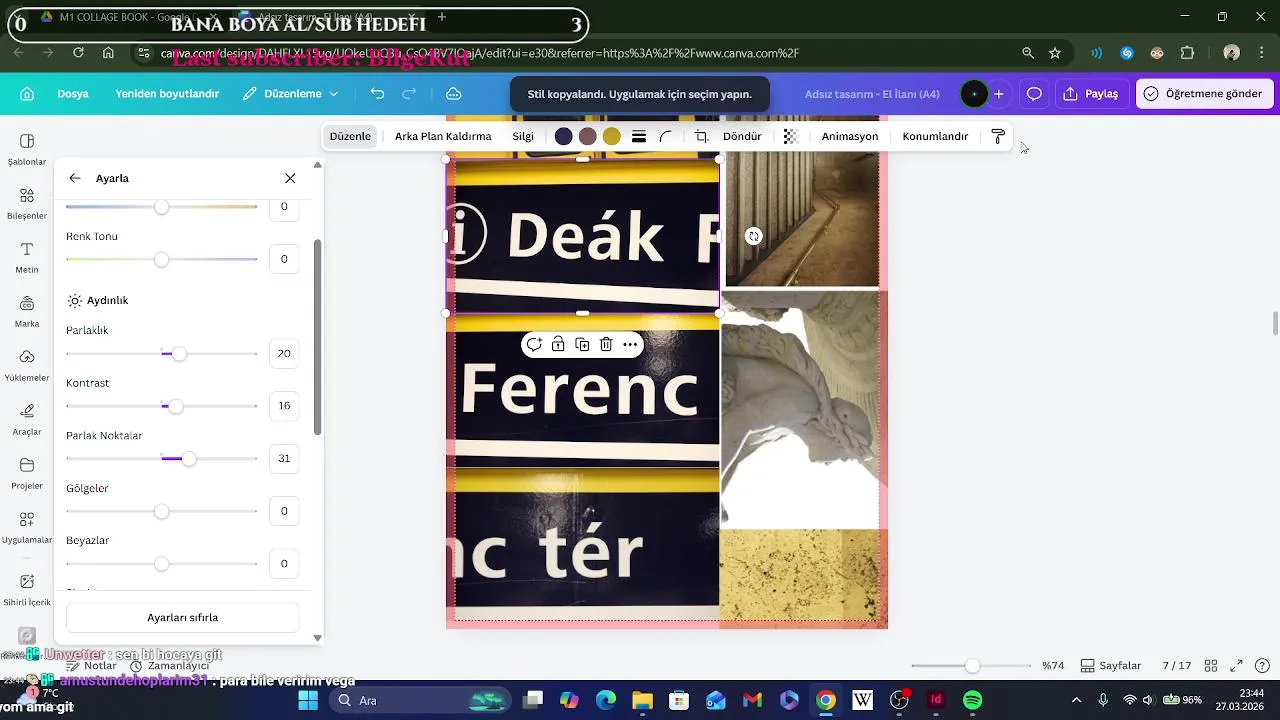Open Konumlandır position panel
This screenshot has width=1280, height=720.
pyautogui.click(x=935, y=137)
